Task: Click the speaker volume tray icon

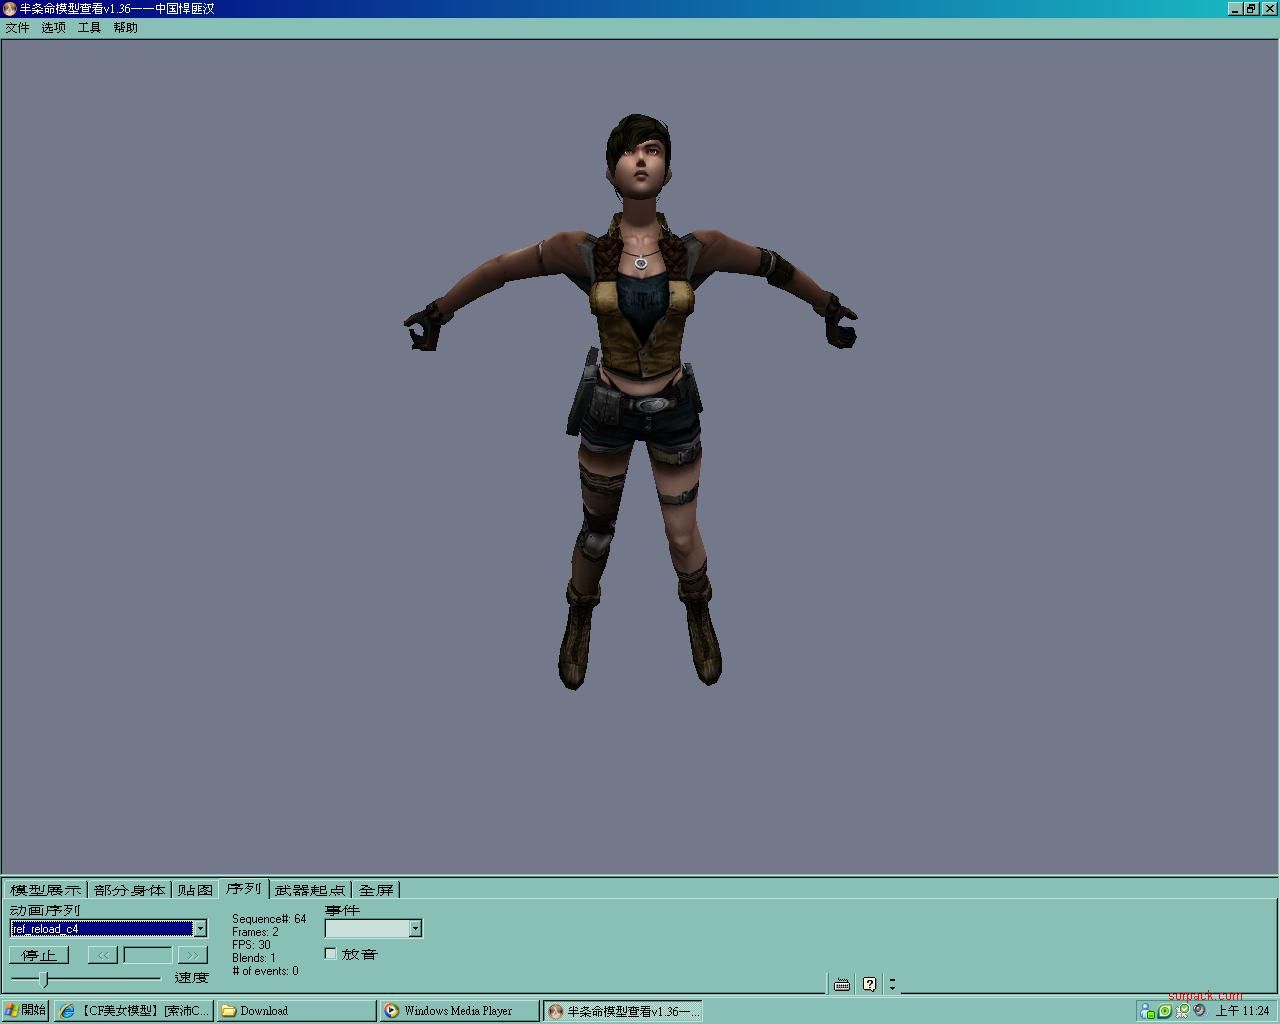Action: pos(1199,1011)
